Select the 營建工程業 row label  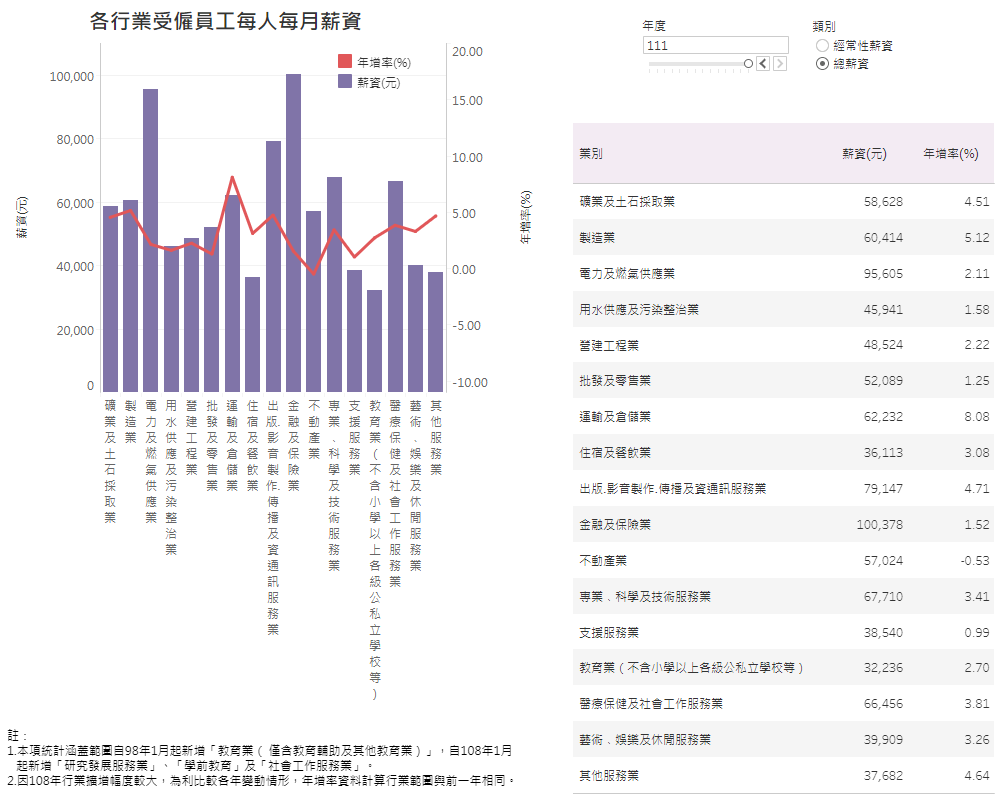point(609,345)
